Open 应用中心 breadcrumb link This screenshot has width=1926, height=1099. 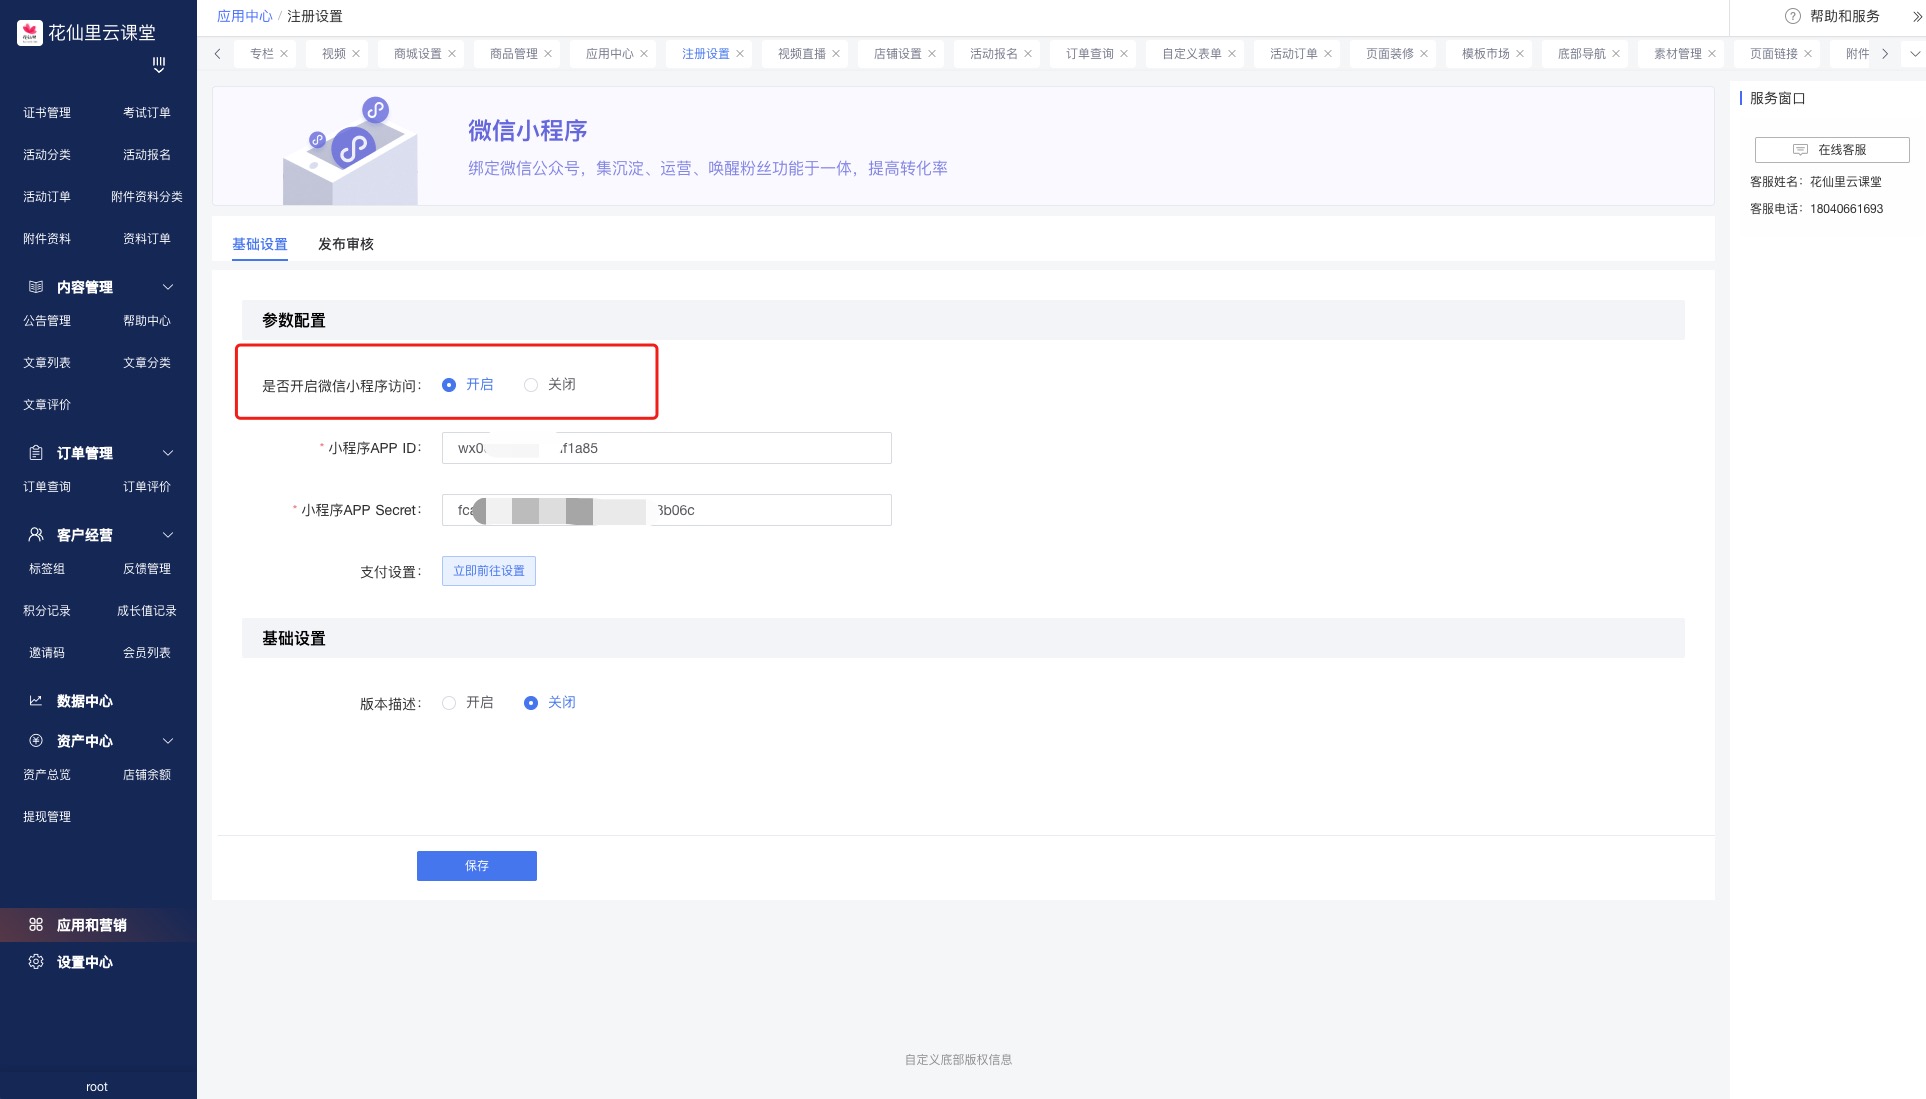point(245,16)
